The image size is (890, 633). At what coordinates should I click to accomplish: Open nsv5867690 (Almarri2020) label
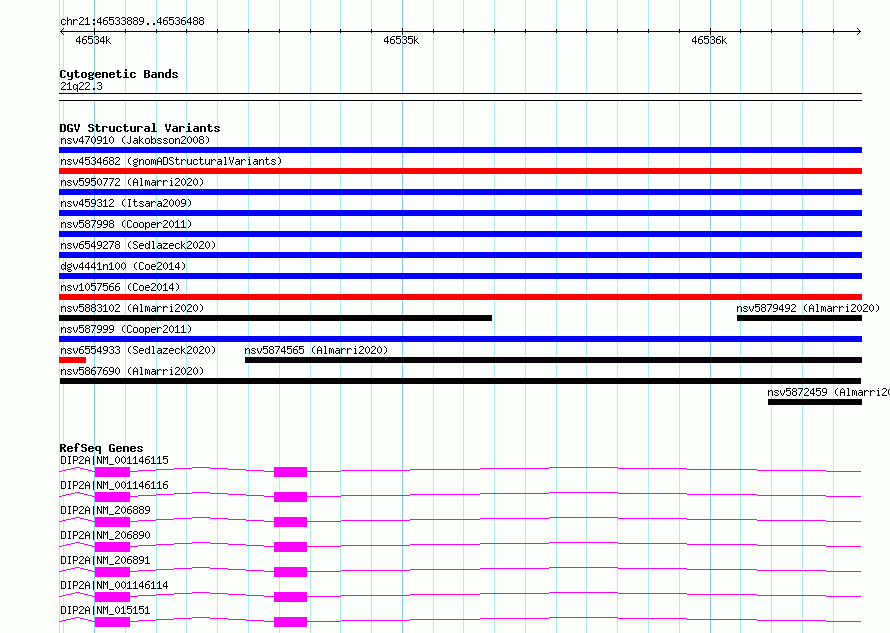click(132, 371)
